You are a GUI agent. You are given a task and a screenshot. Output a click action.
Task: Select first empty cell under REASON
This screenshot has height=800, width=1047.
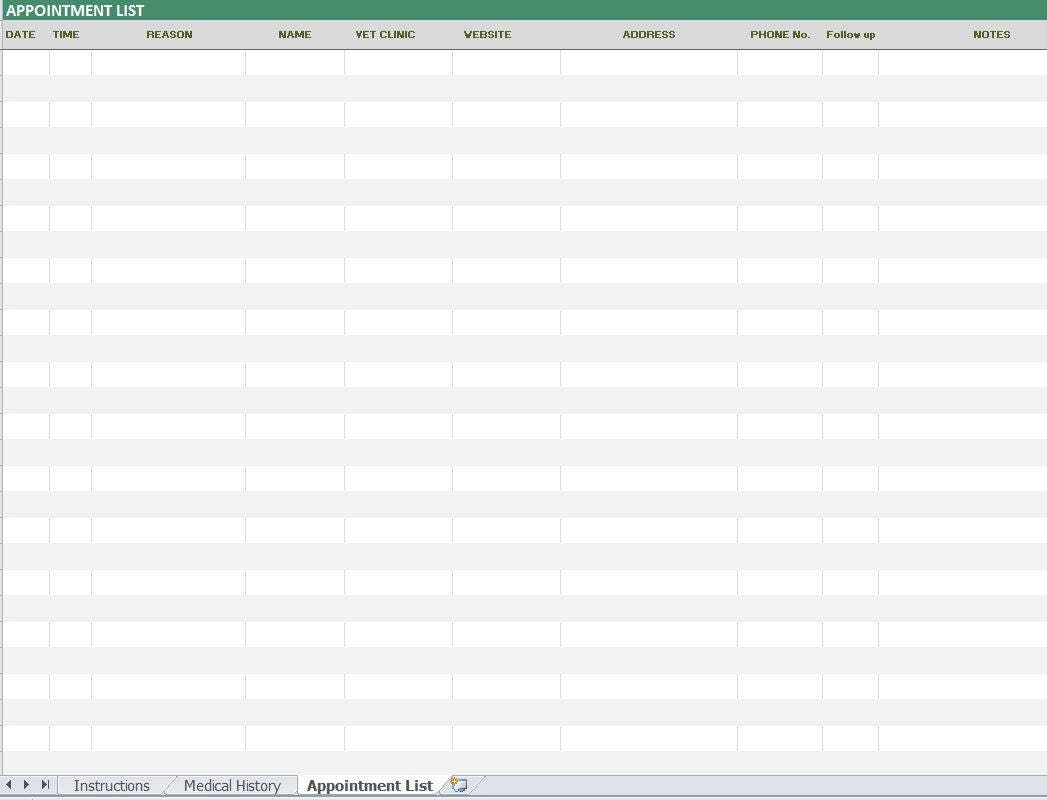tap(168, 63)
